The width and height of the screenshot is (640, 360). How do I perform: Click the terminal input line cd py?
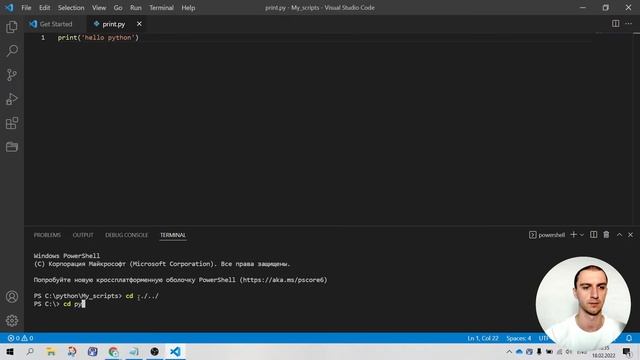(60, 304)
